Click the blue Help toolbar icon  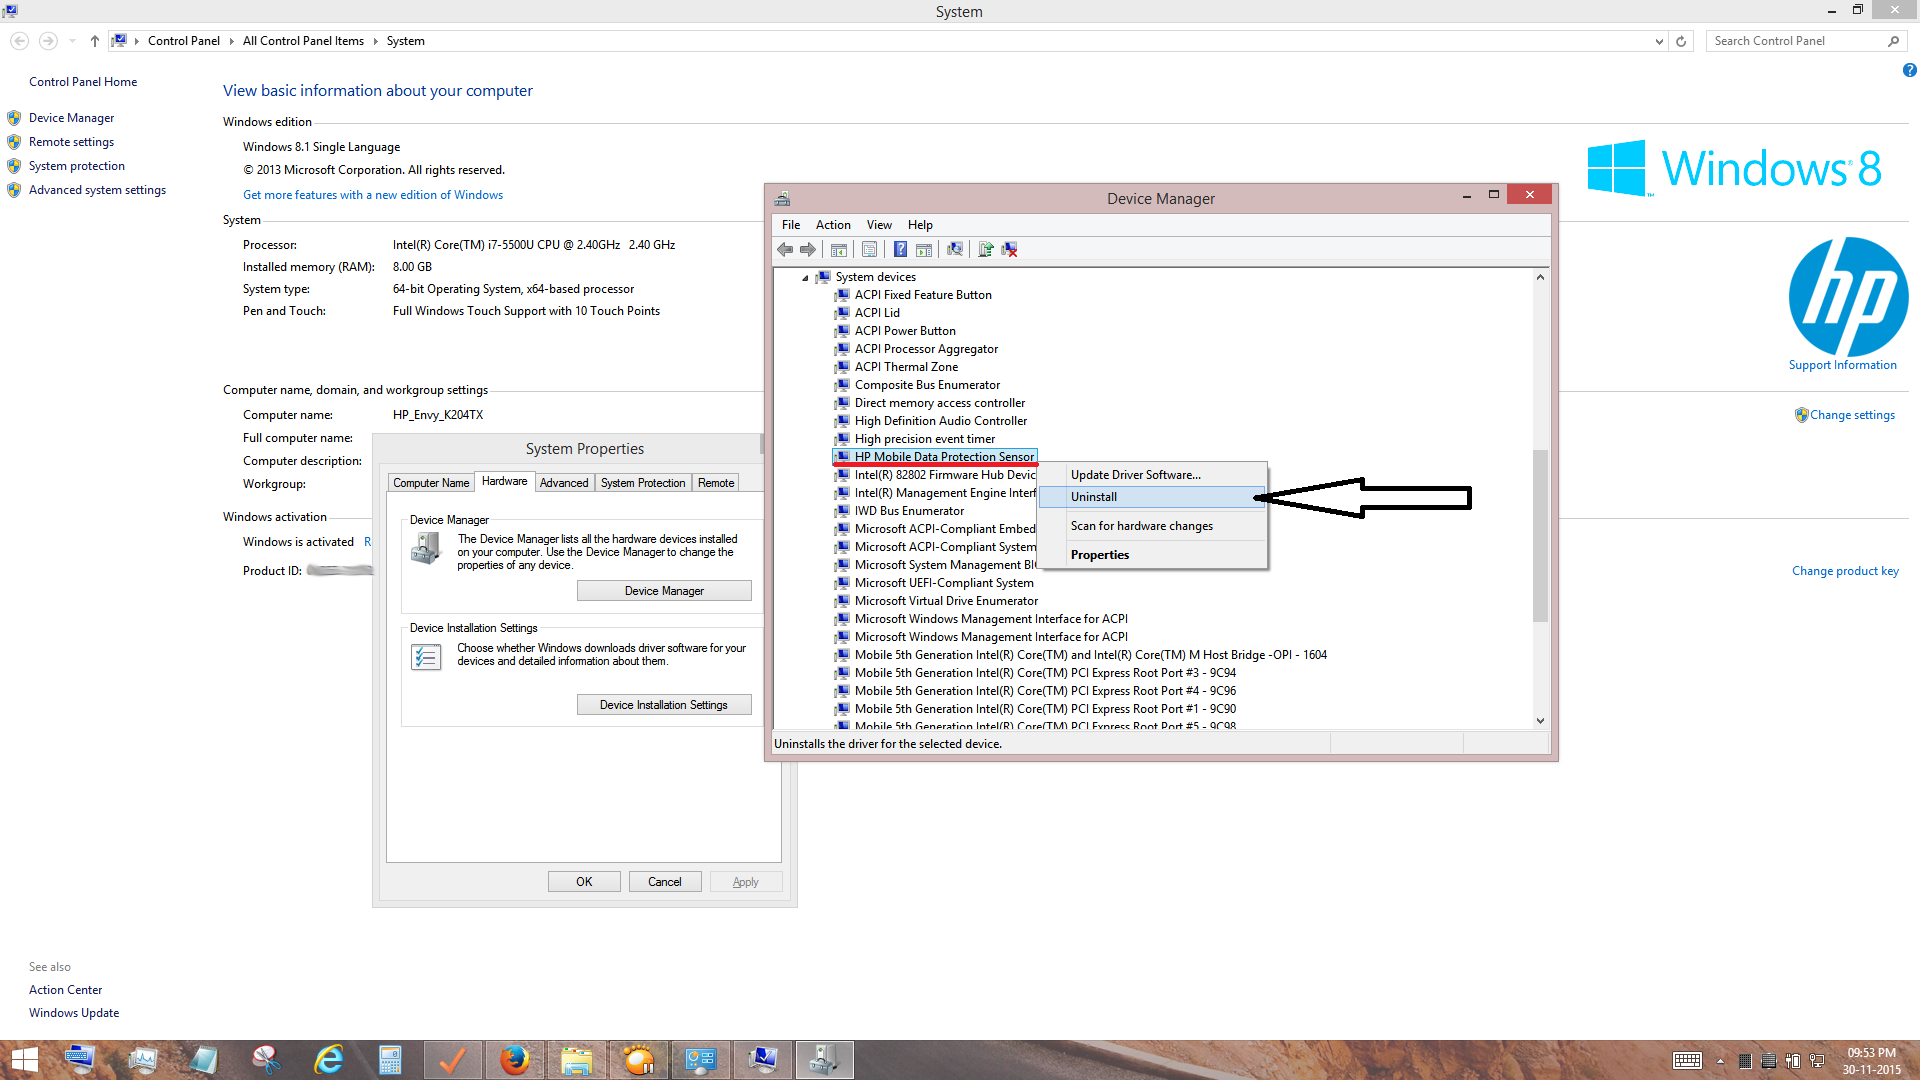tap(900, 249)
